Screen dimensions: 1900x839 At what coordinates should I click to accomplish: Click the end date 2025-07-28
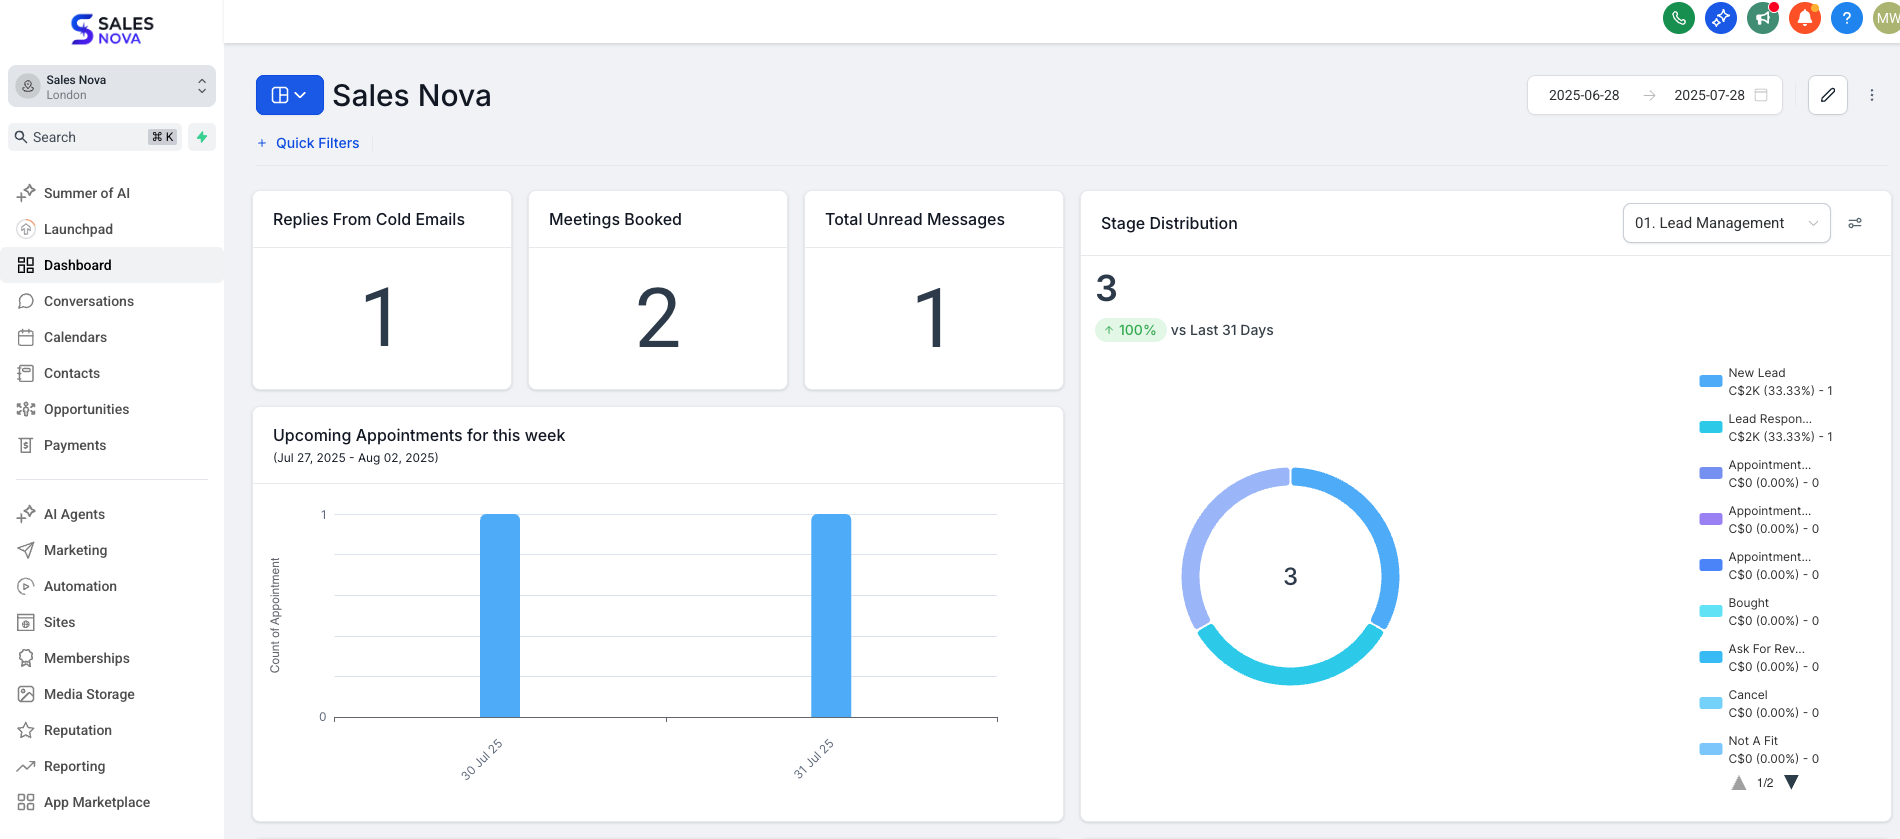coord(1709,95)
